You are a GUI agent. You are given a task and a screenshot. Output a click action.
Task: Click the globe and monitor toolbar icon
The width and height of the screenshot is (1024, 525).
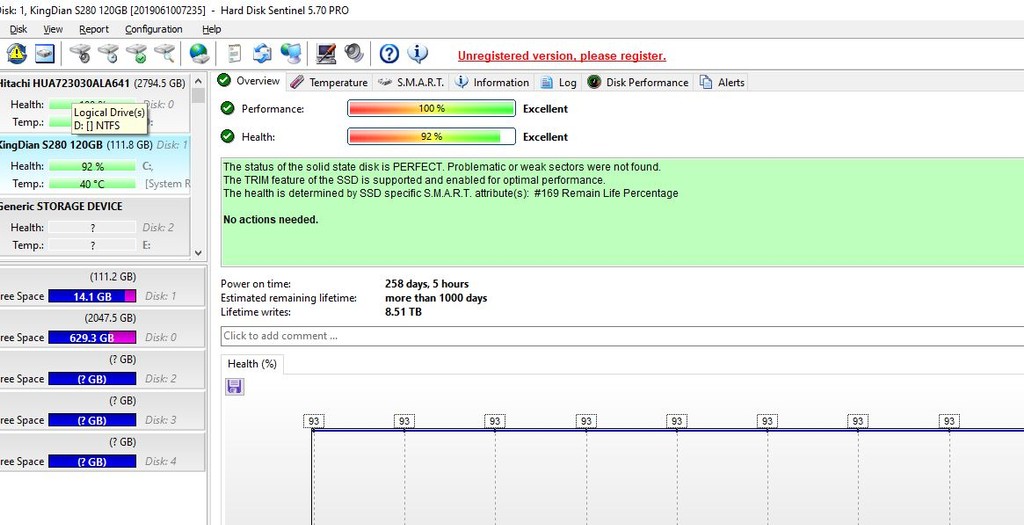pyautogui.click(x=291, y=53)
